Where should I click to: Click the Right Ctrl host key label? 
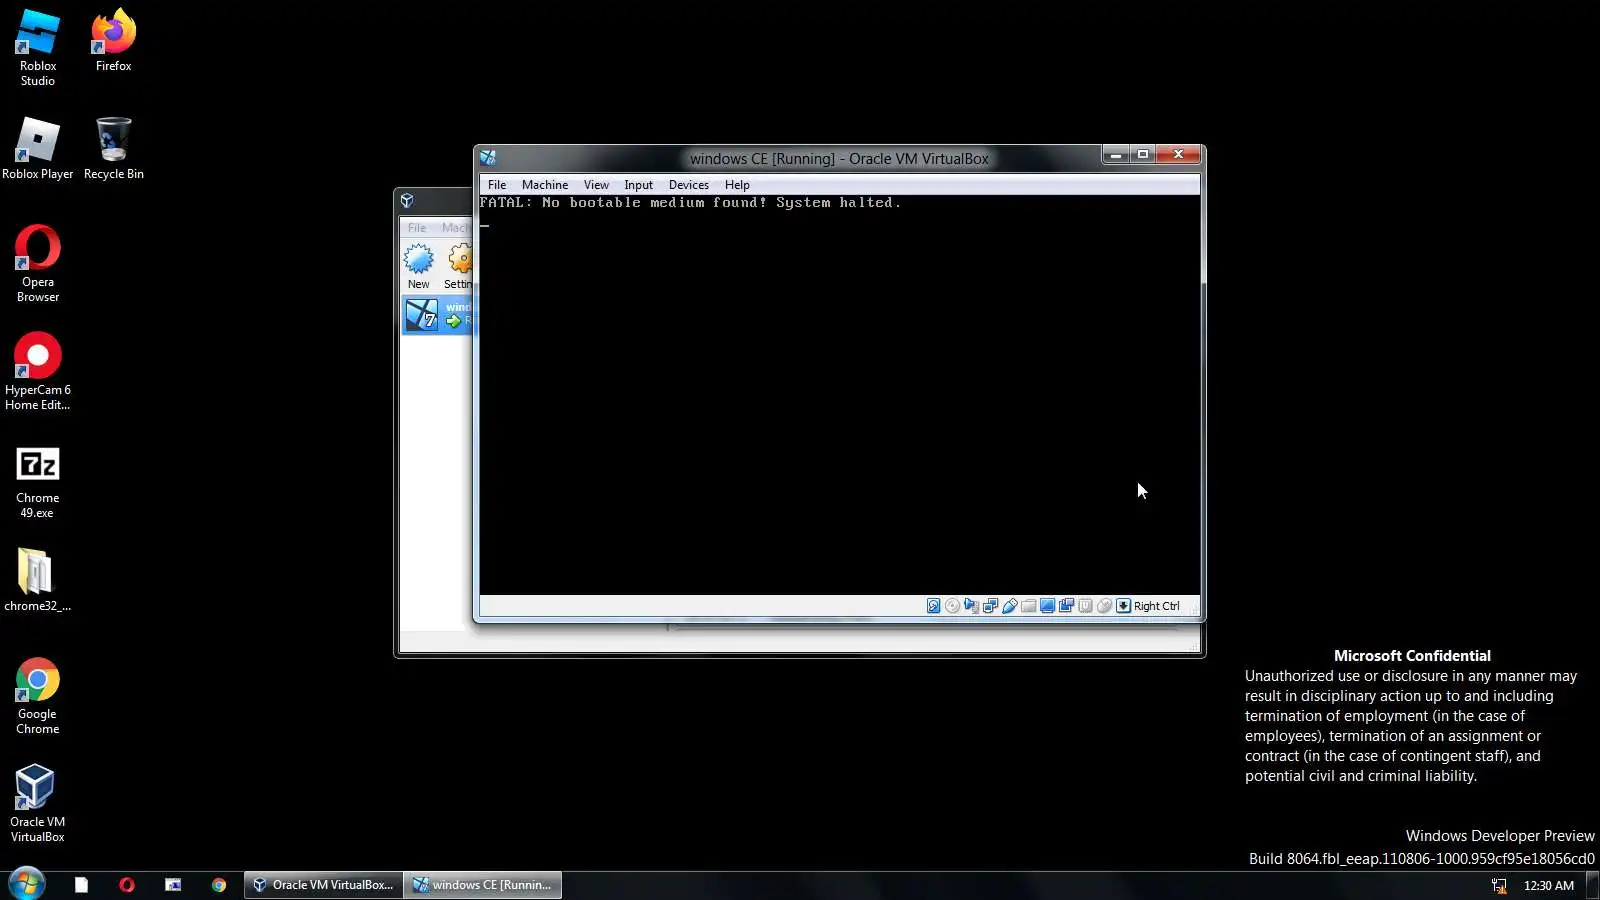[1157, 606]
